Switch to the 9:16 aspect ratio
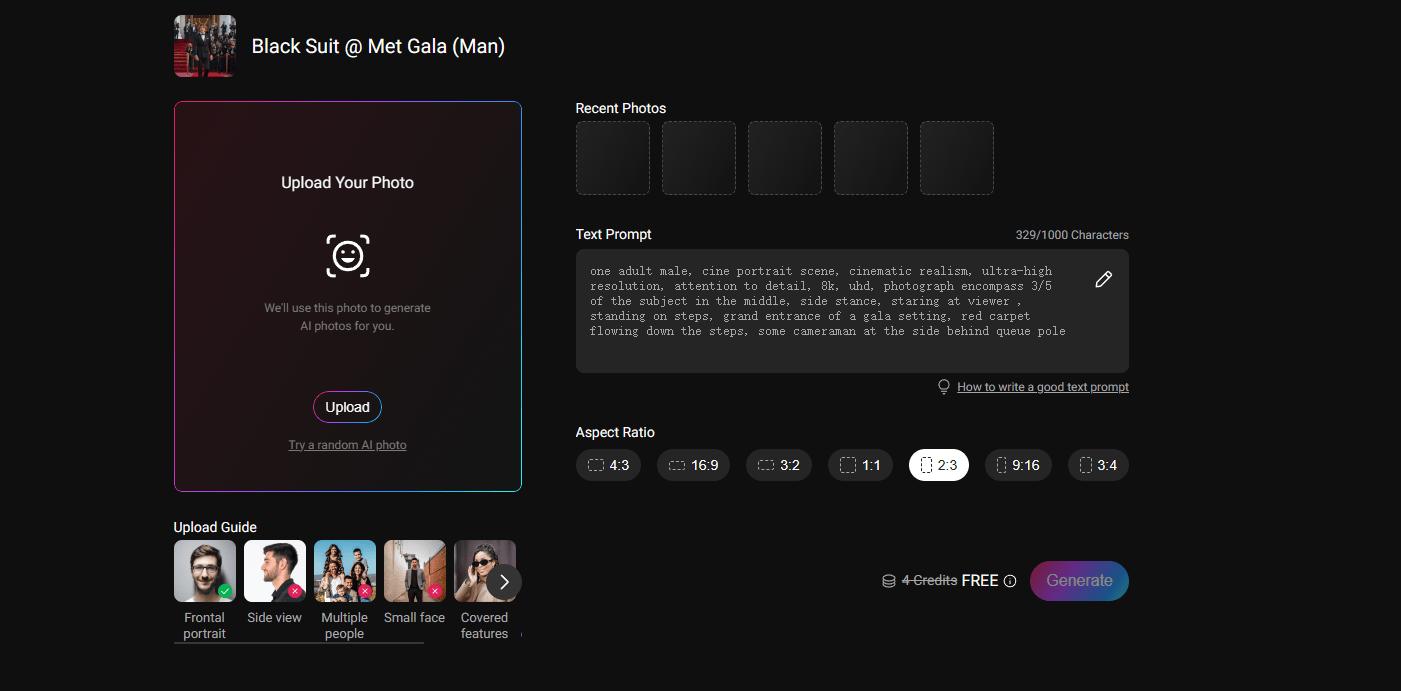 pos(1018,465)
